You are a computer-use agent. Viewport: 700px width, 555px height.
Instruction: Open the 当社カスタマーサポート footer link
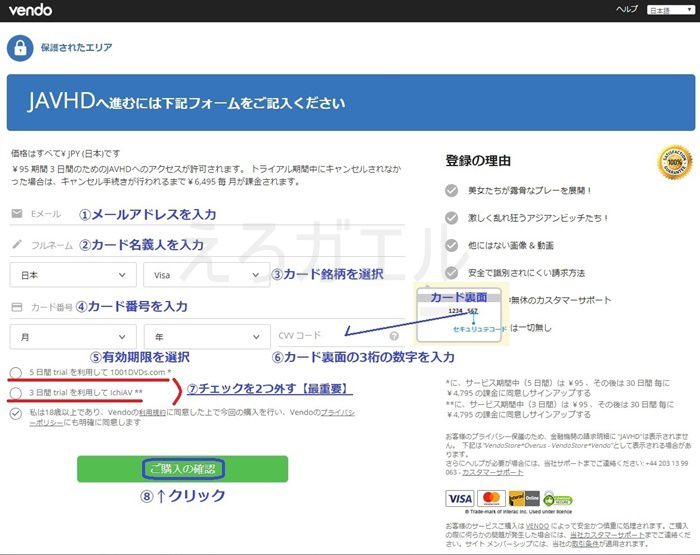[607, 535]
